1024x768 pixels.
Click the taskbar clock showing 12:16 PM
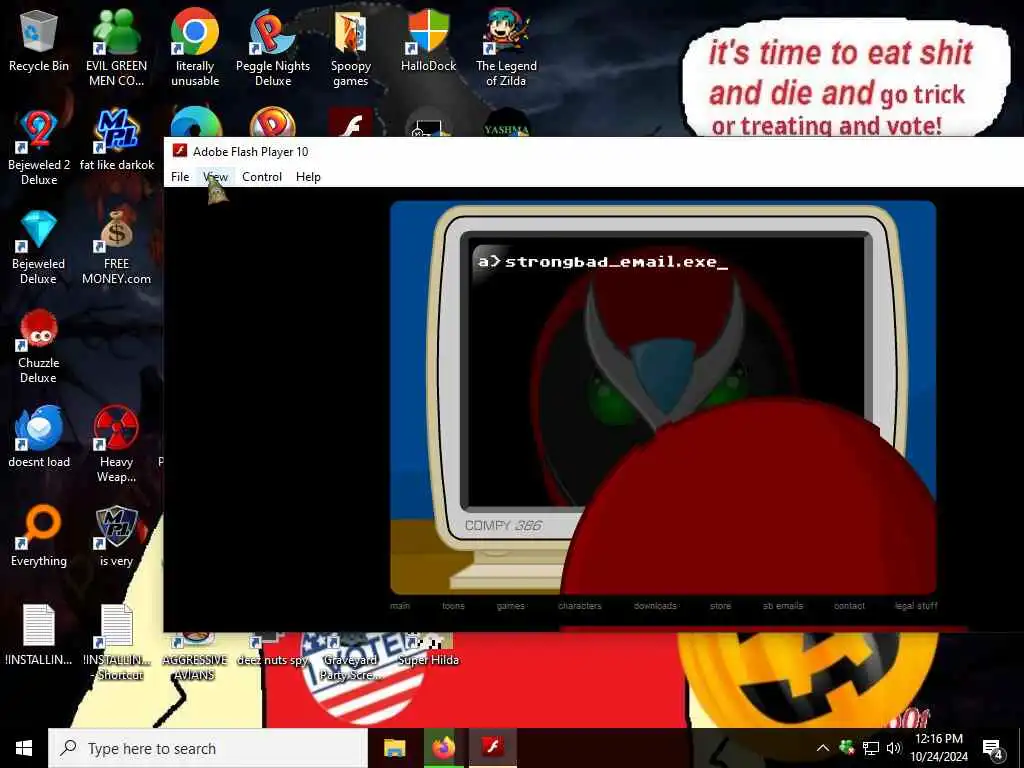(939, 748)
